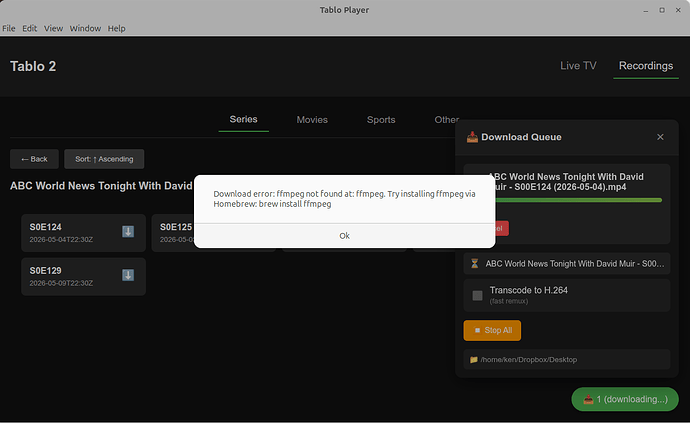Open the View menu
Image resolution: width=690 pixels, height=423 pixels.
53,28
